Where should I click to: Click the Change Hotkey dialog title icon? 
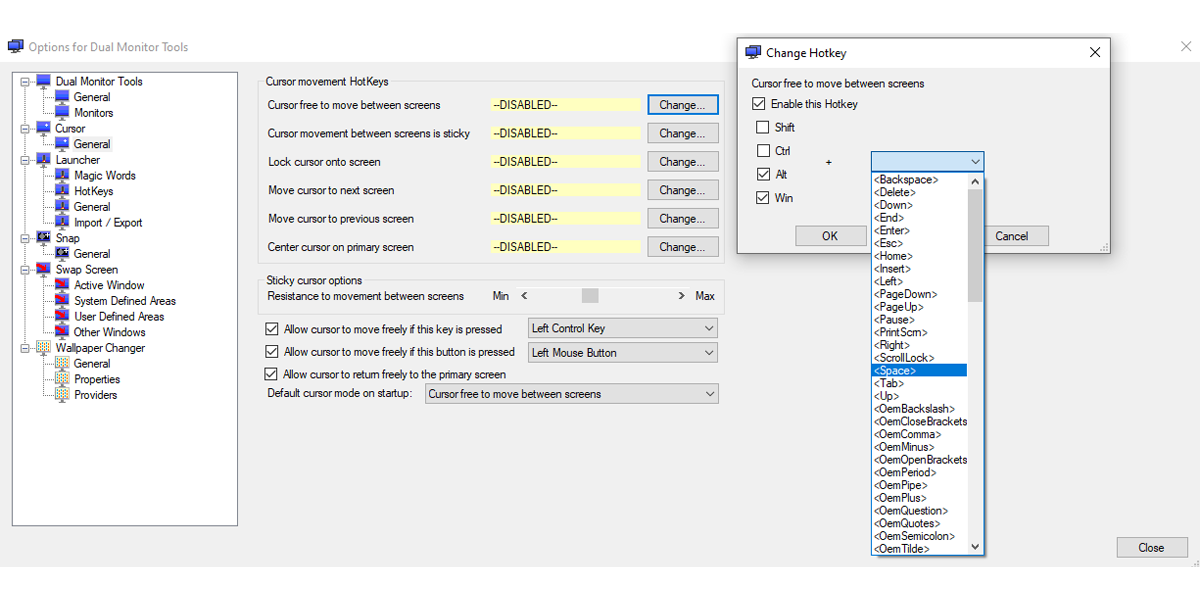click(753, 52)
